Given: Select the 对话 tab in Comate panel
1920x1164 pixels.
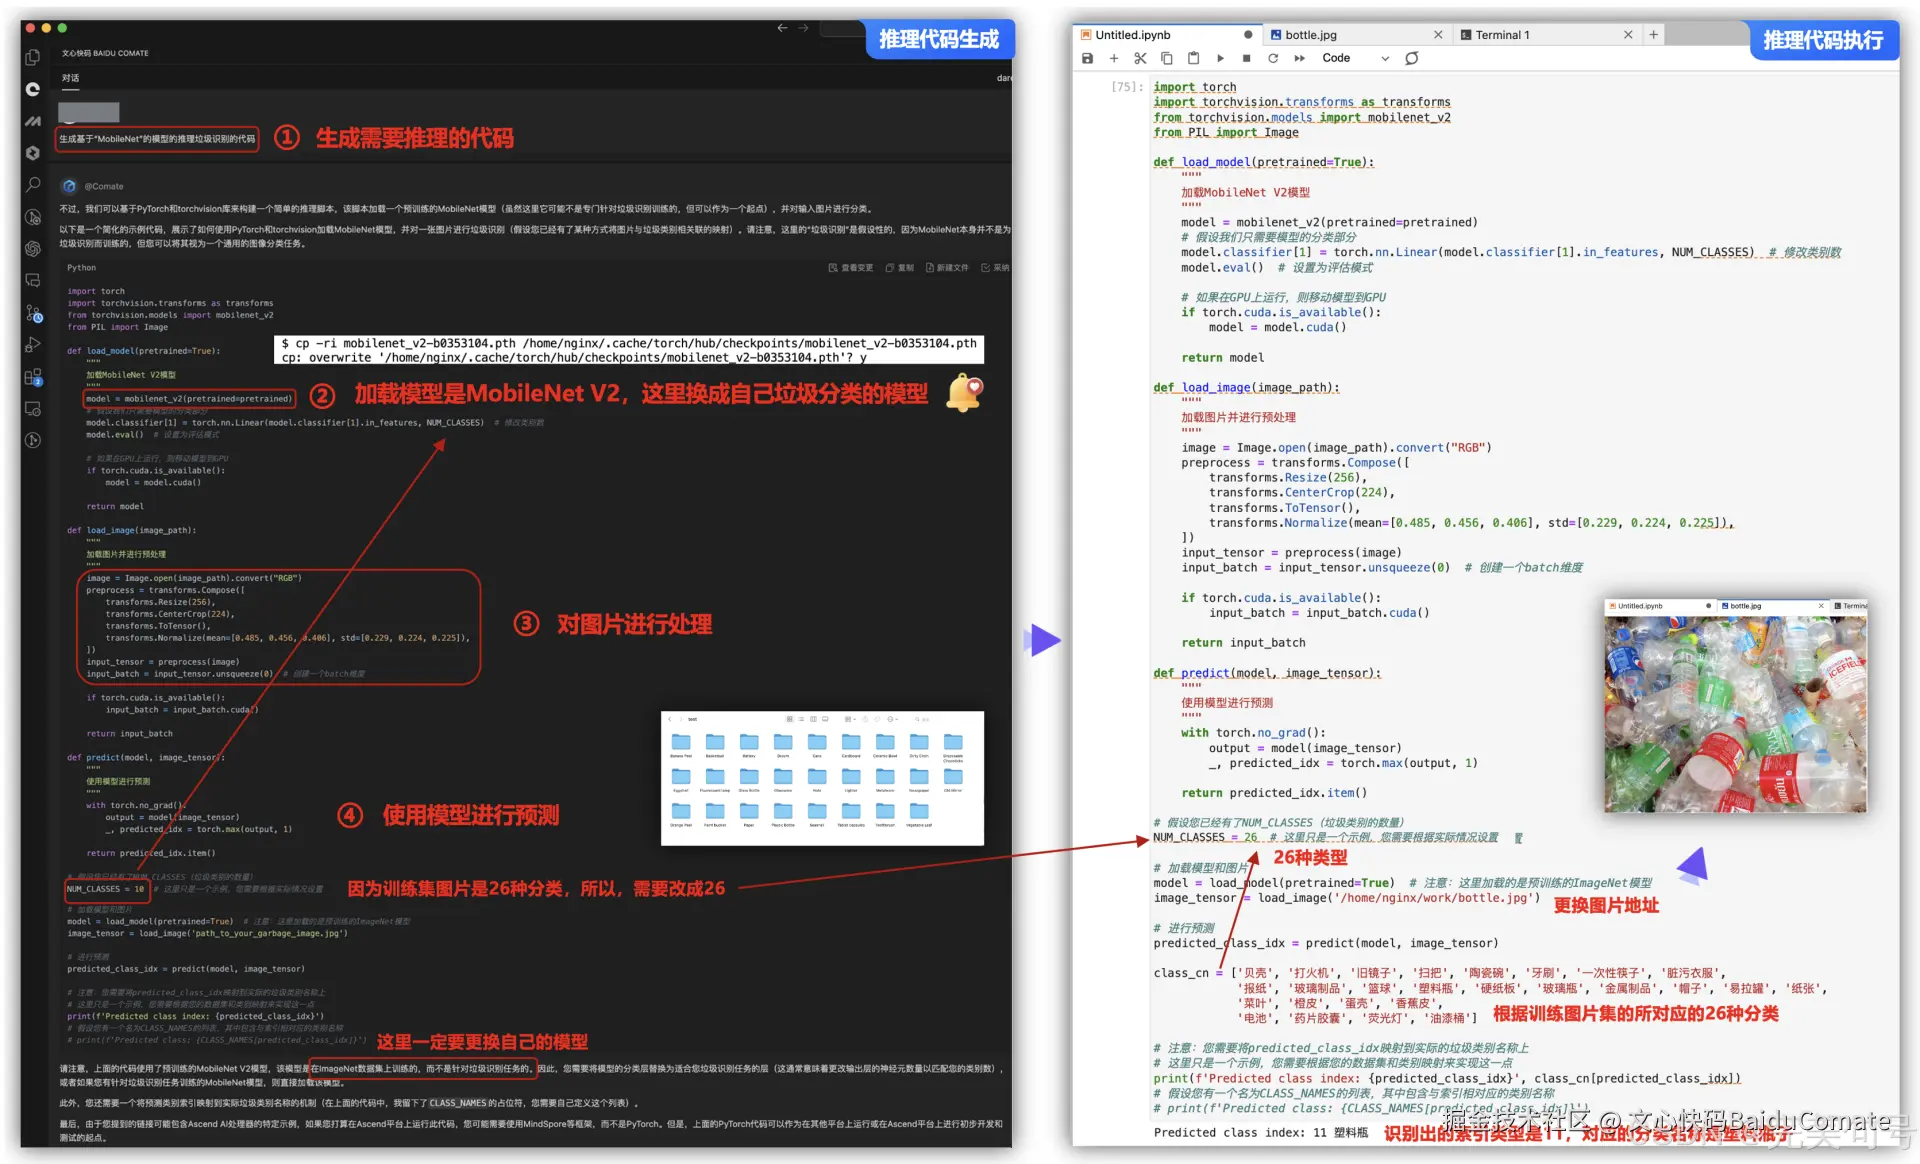Looking at the screenshot, I should tap(70, 78).
